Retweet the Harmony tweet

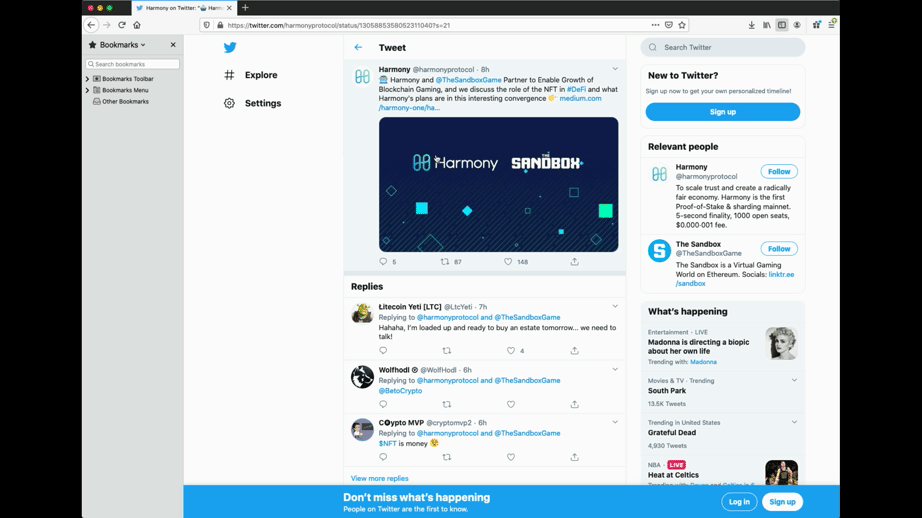click(x=445, y=262)
